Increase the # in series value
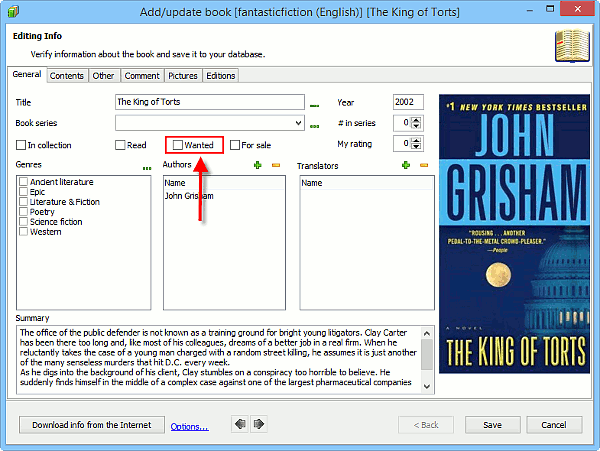This screenshot has height=451, width=600. point(416,120)
